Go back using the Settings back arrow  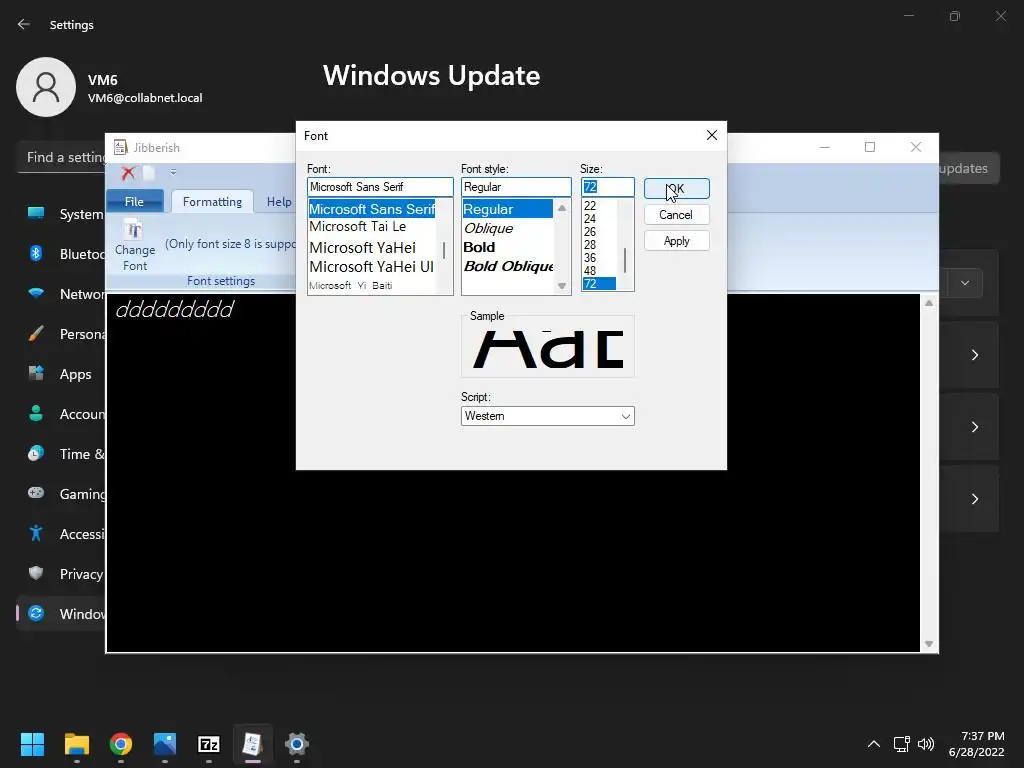pyautogui.click(x=24, y=24)
